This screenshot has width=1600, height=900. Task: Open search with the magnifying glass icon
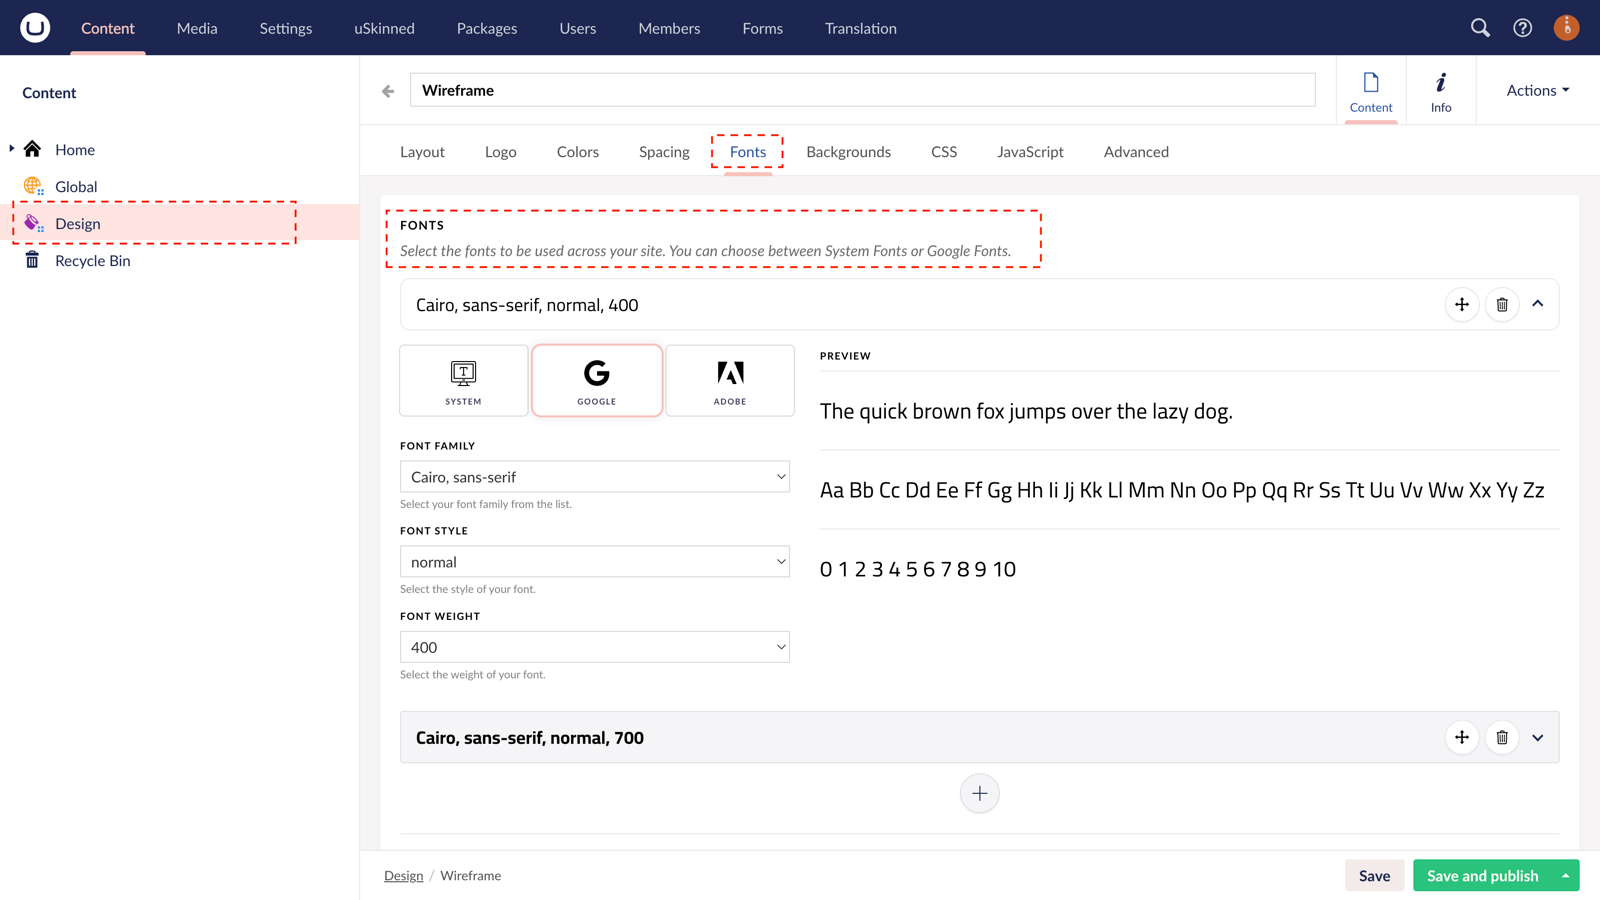(1480, 28)
